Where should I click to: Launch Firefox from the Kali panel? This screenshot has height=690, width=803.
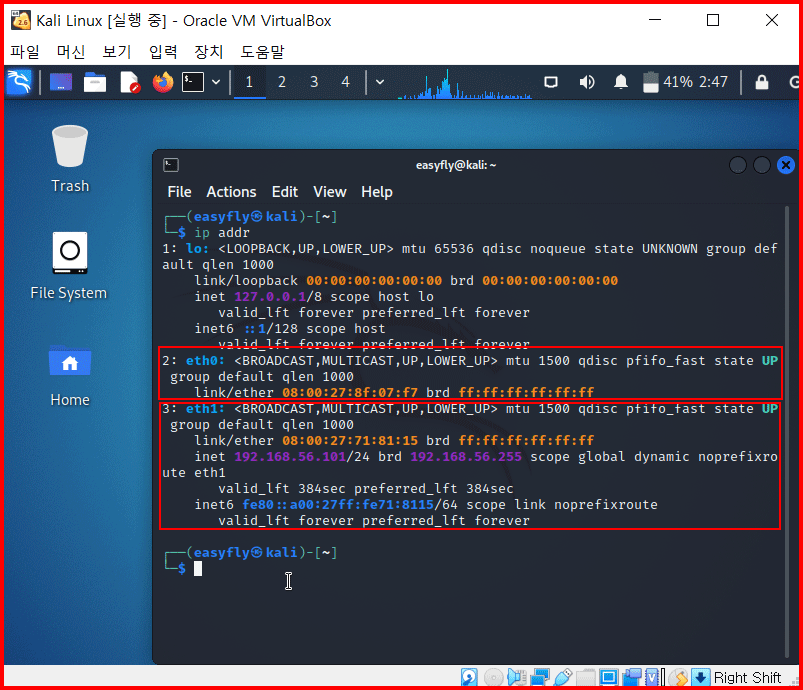pyautogui.click(x=163, y=82)
